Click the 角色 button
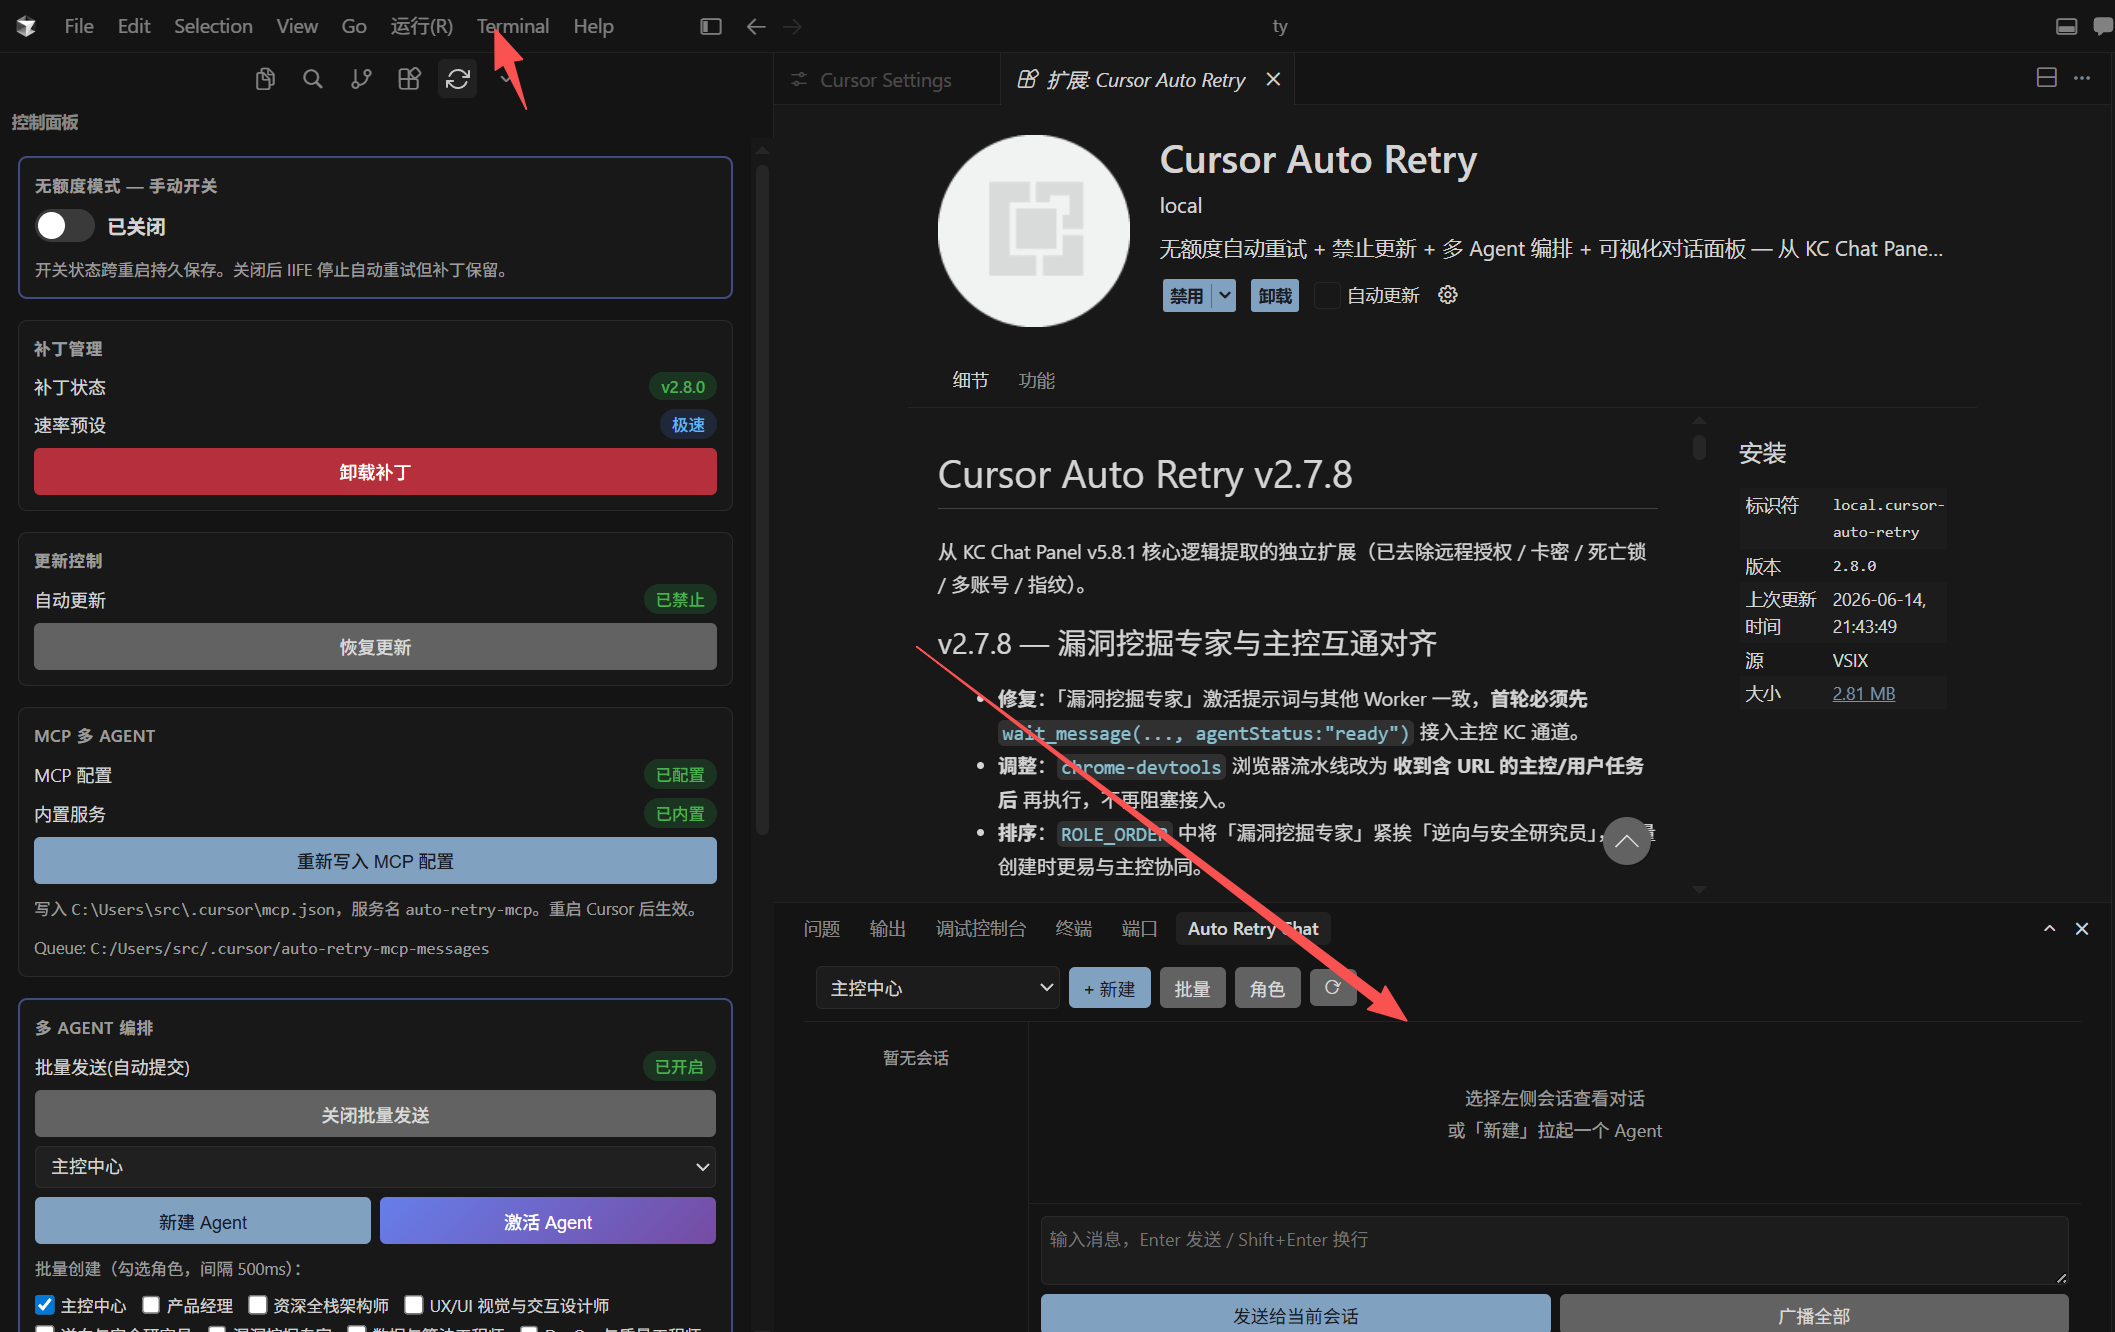This screenshot has width=2115, height=1332. [x=1268, y=988]
